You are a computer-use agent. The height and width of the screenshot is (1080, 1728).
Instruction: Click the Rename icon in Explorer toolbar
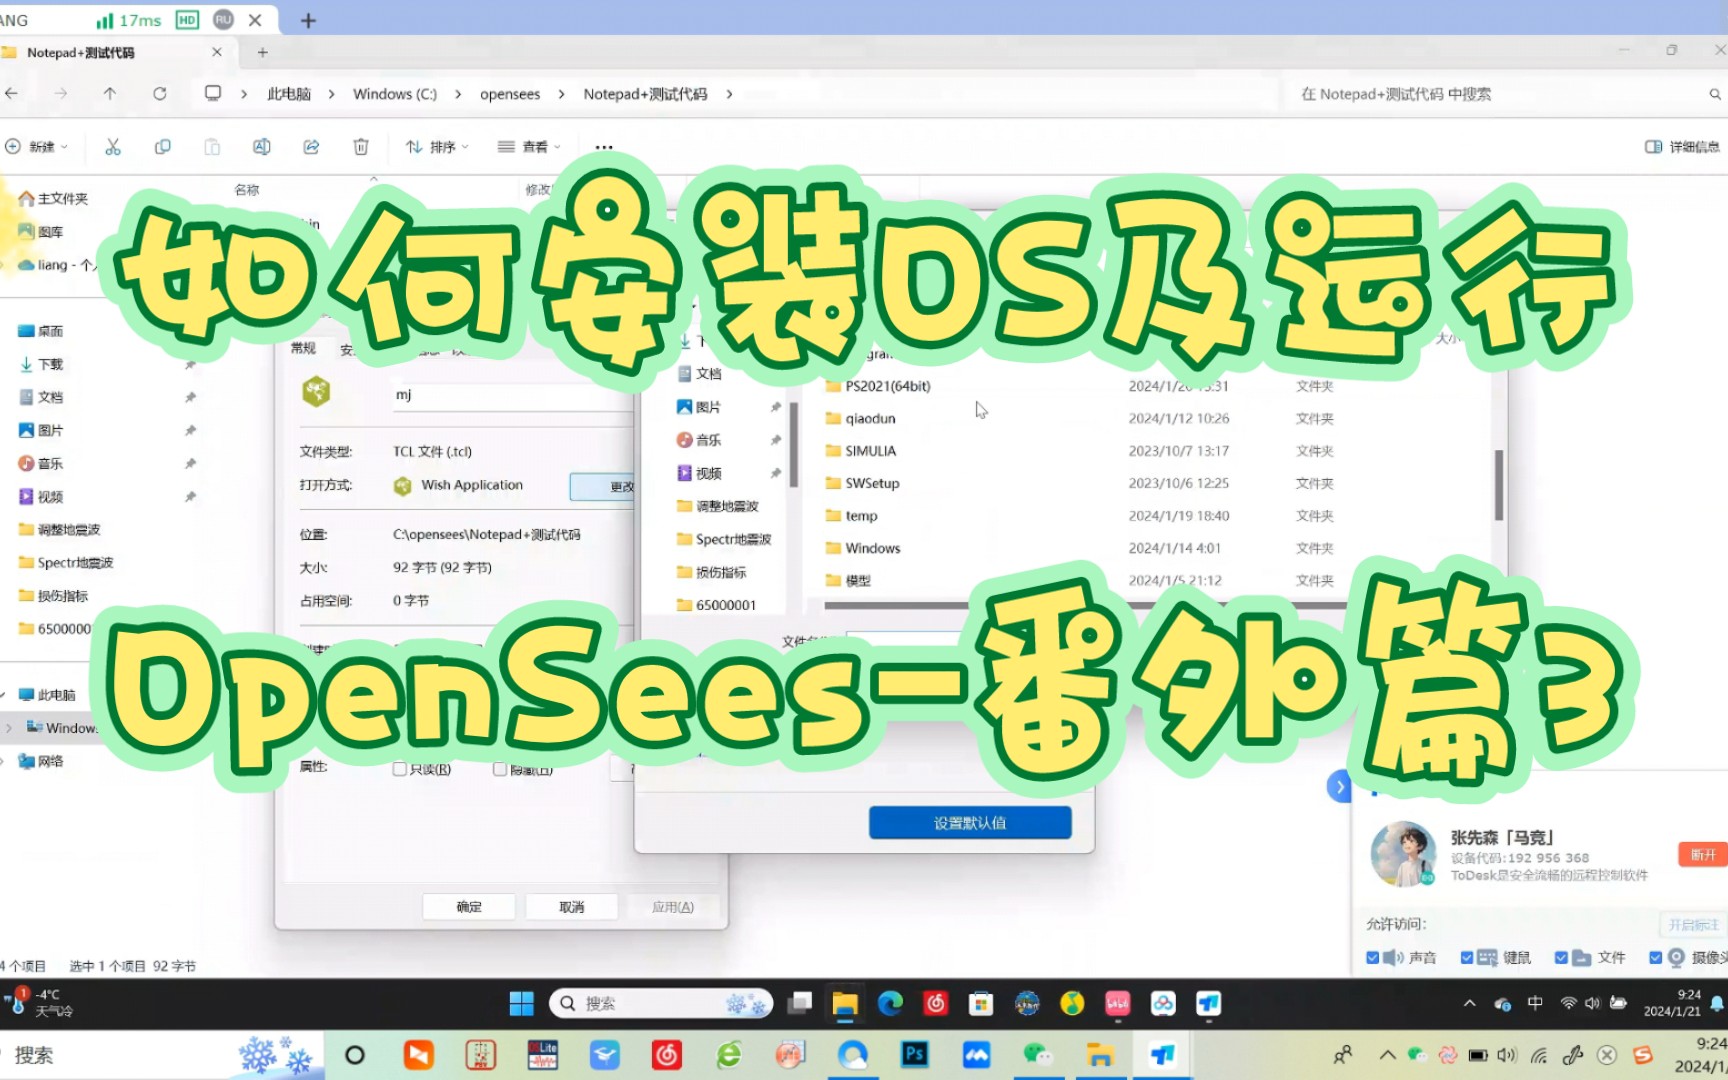pos(262,147)
